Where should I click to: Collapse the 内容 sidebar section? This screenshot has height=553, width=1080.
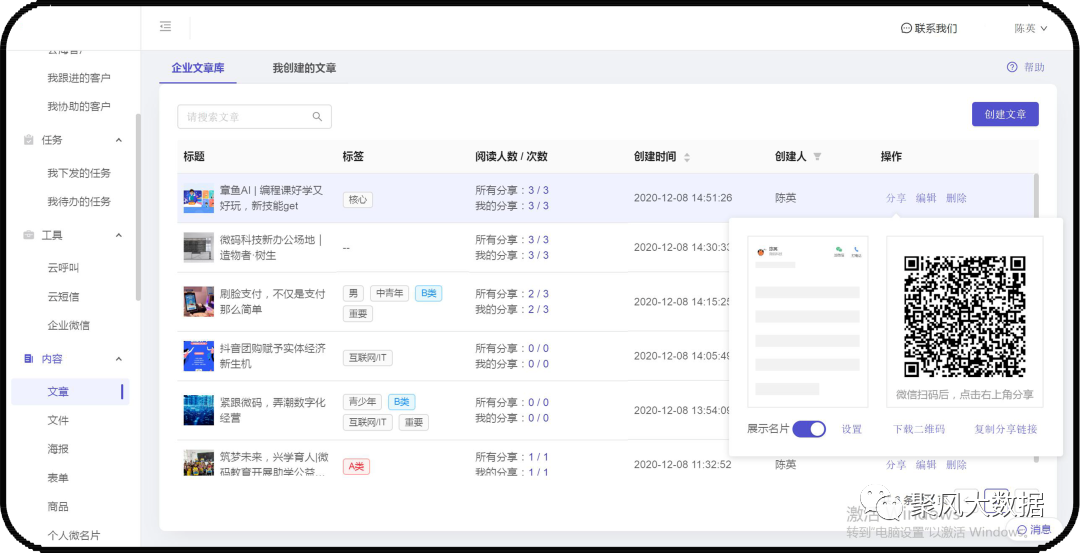coord(118,359)
